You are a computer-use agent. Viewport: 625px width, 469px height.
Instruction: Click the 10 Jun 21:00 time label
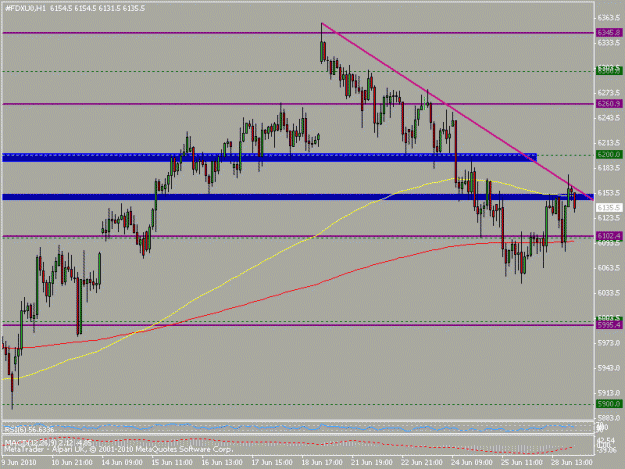point(72,462)
